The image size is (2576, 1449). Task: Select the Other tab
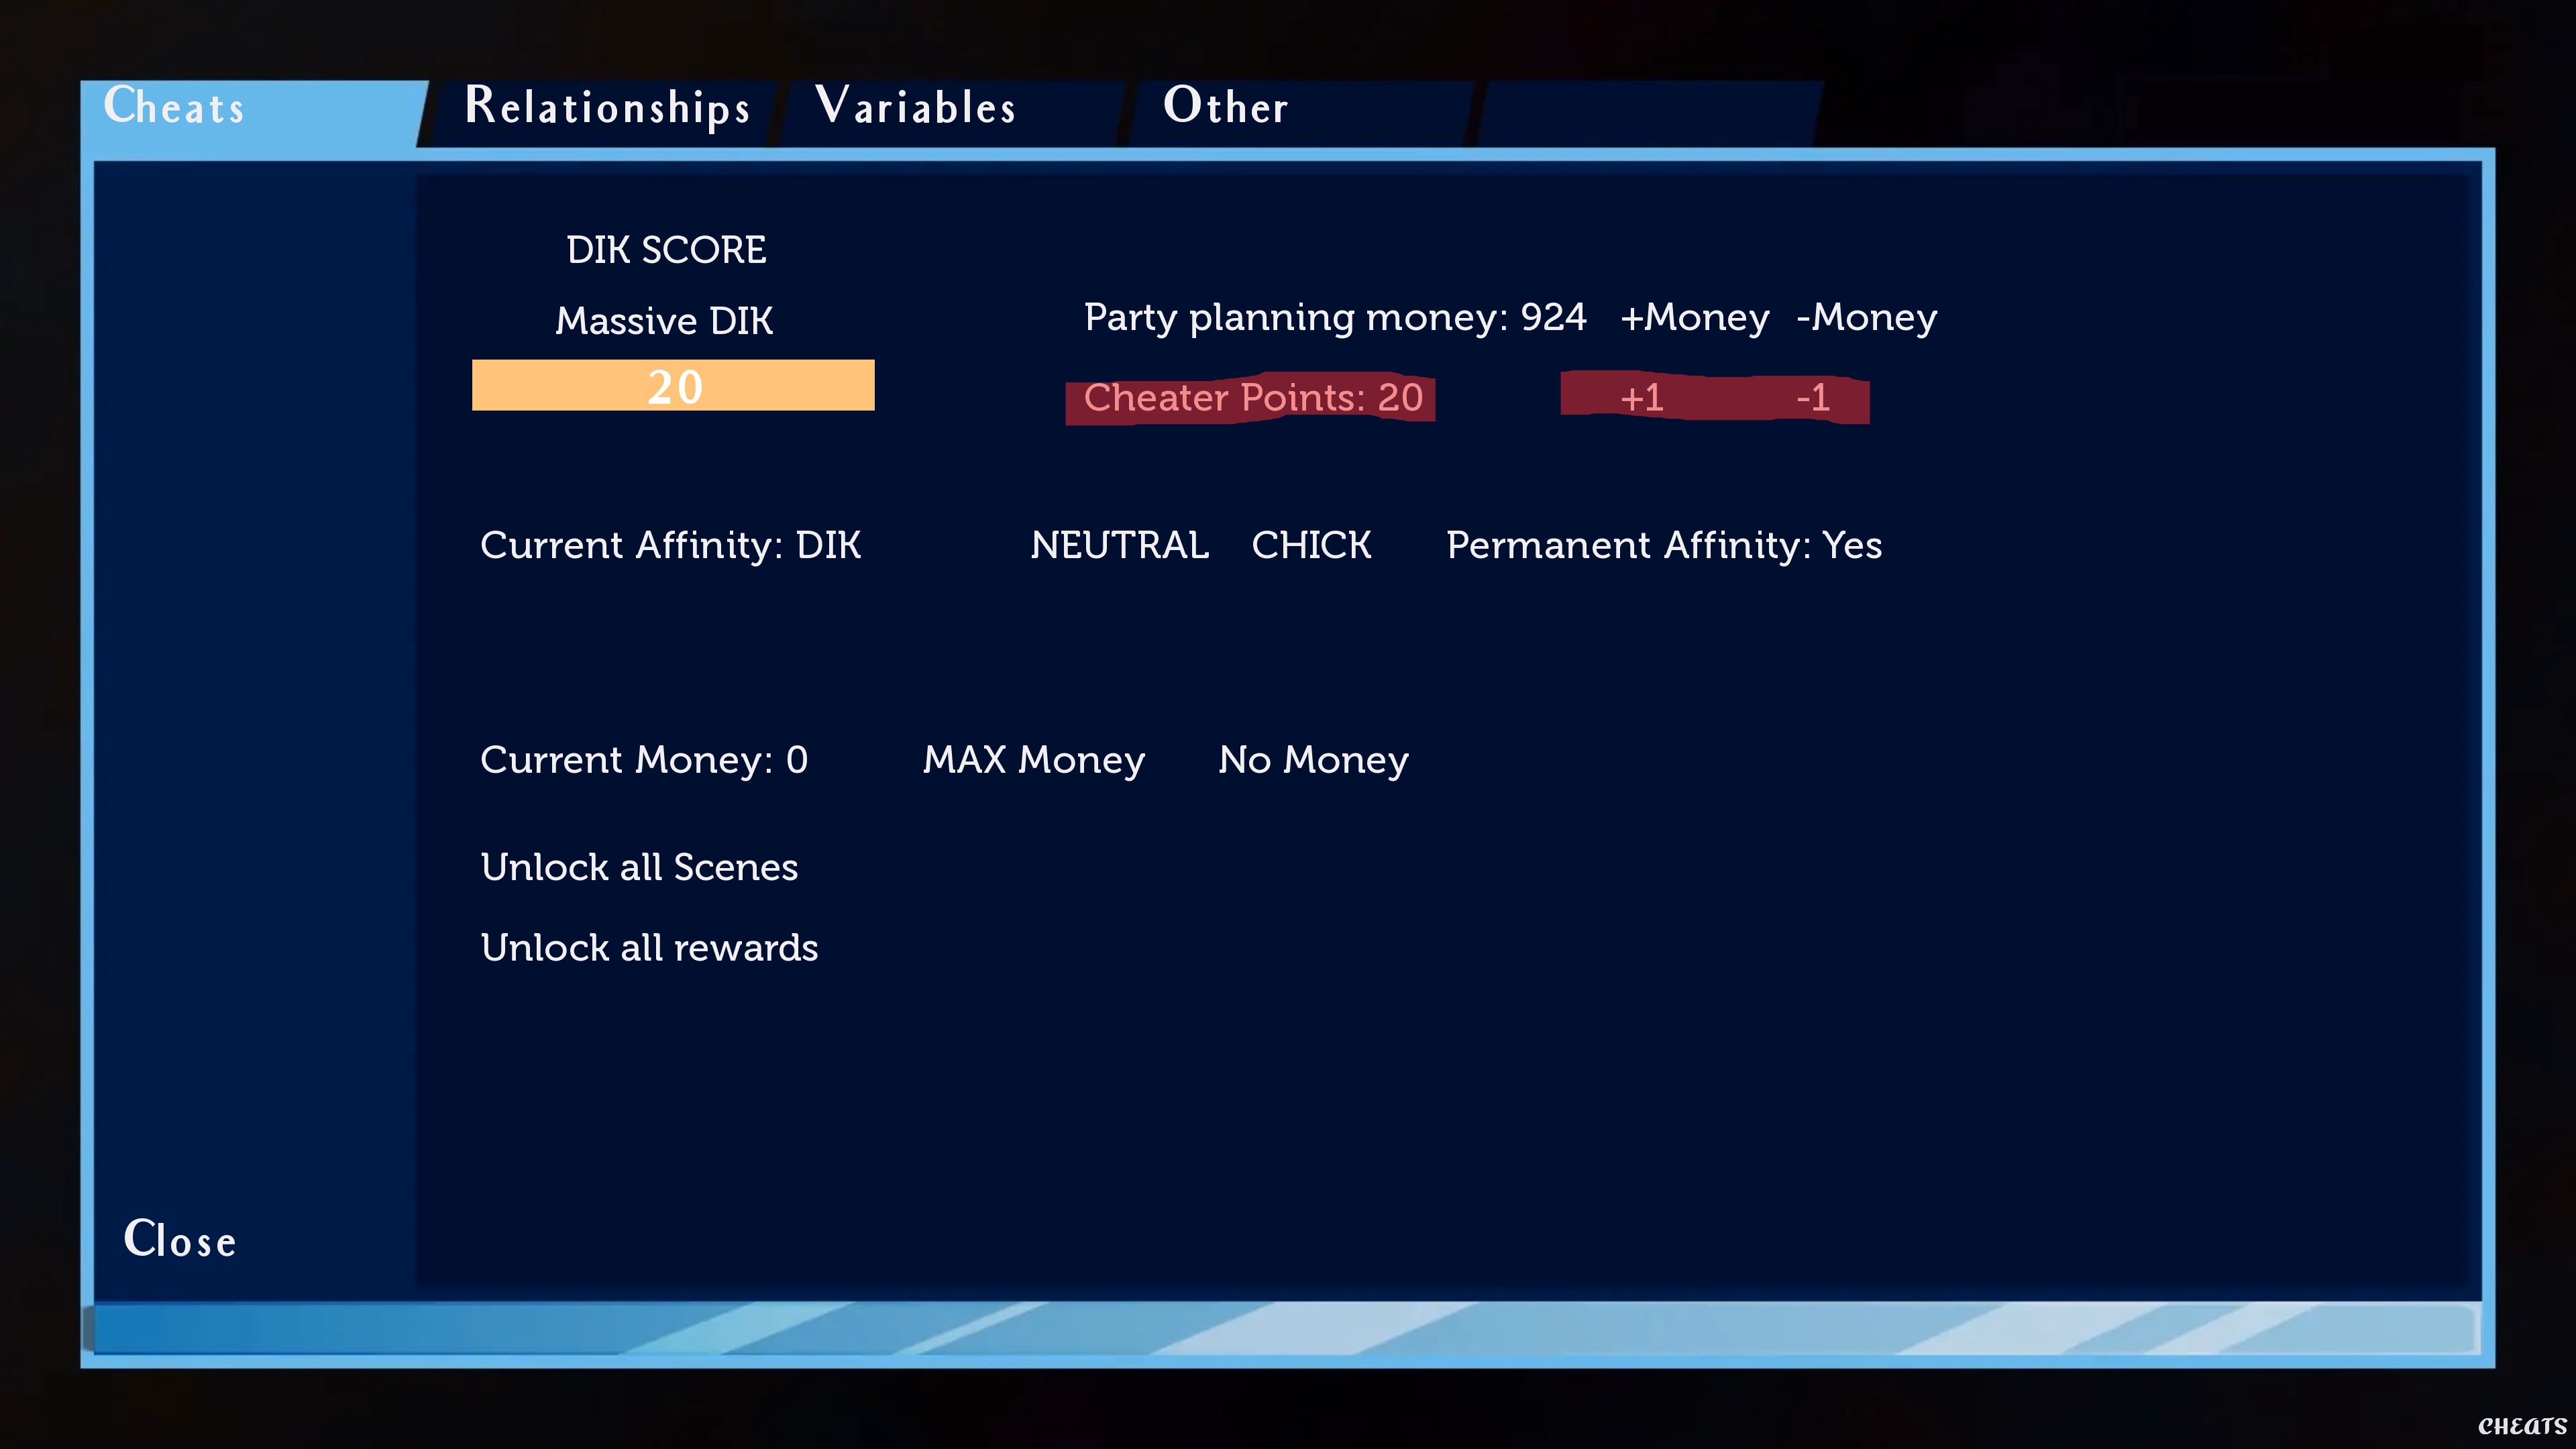(1225, 107)
